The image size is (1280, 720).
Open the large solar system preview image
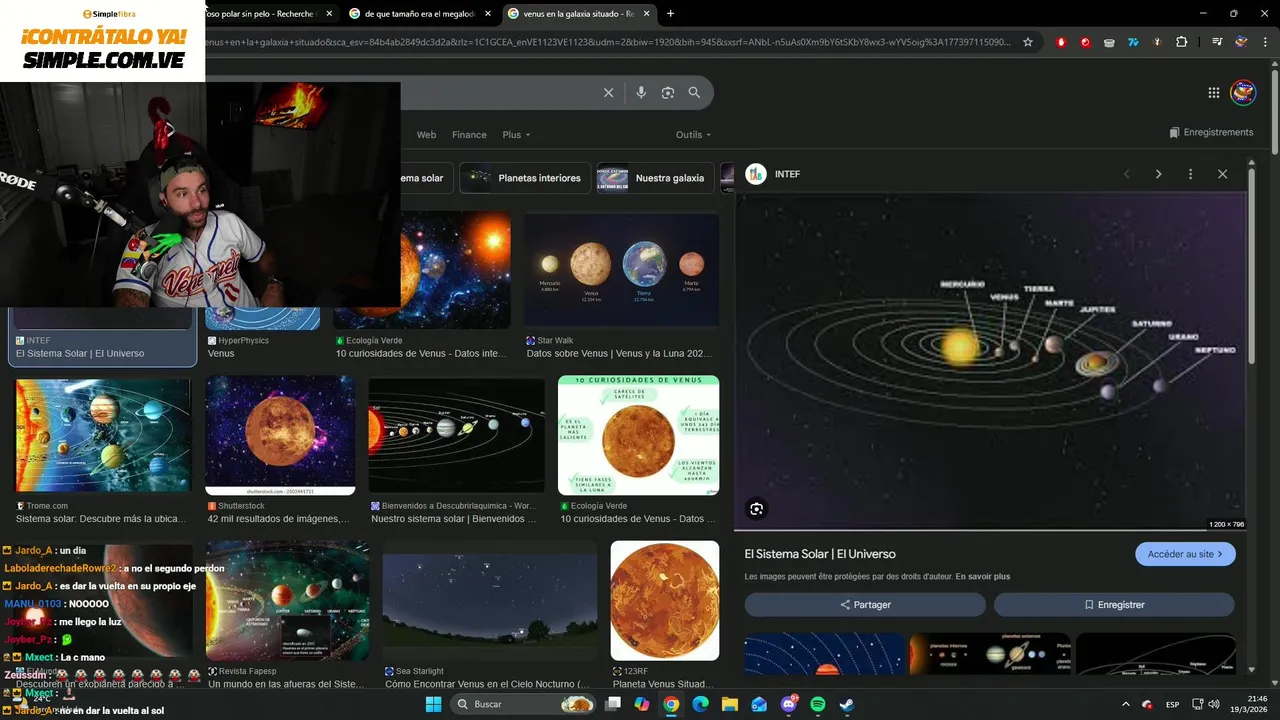(x=990, y=360)
